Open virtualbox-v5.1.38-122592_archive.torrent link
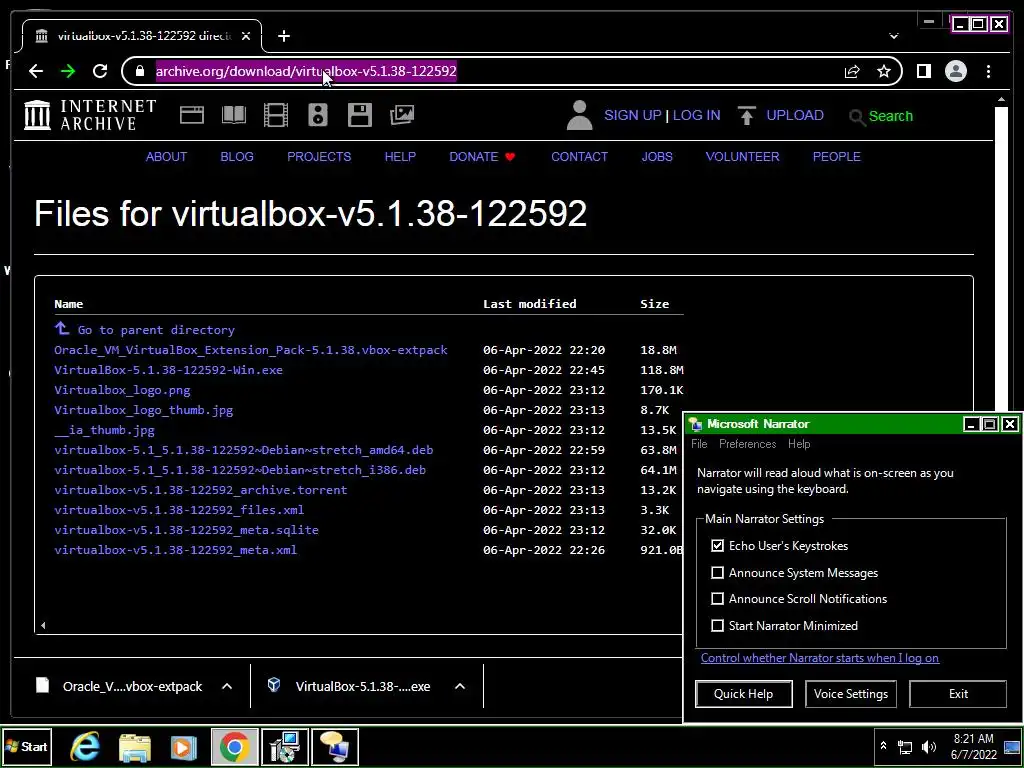Screen dimensions: 1024x768 point(200,490)
